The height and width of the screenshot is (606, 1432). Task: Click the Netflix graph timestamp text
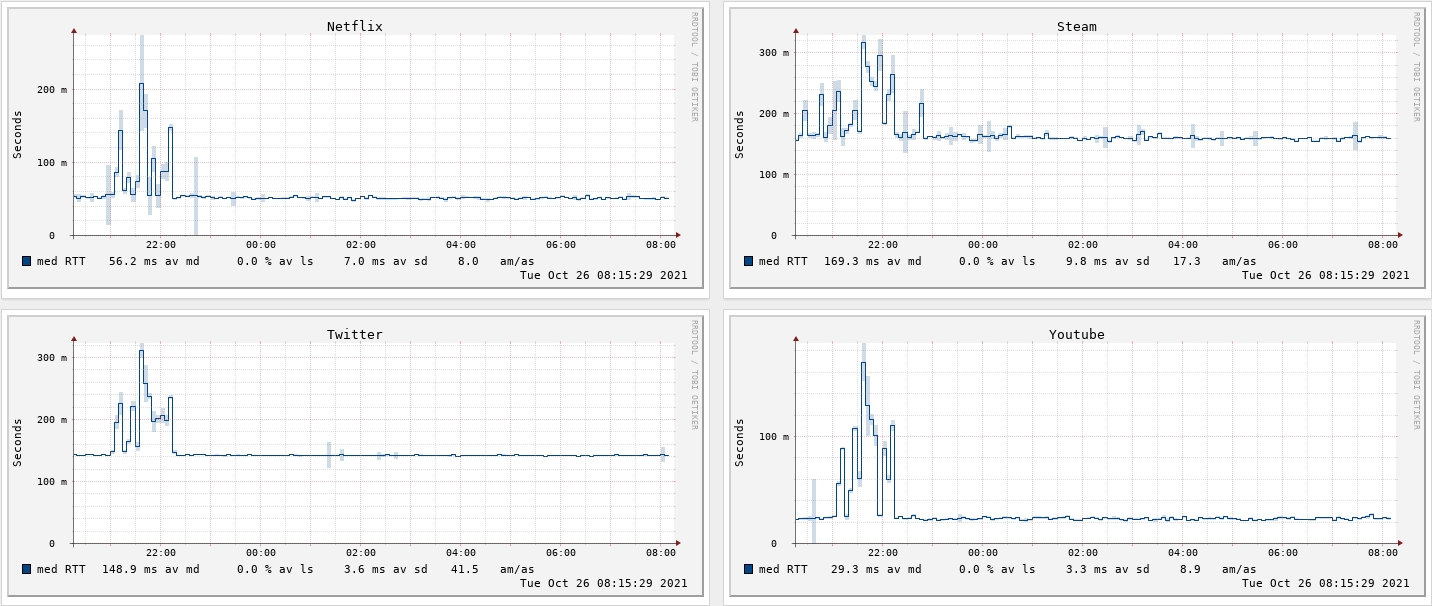pos(604,275)
